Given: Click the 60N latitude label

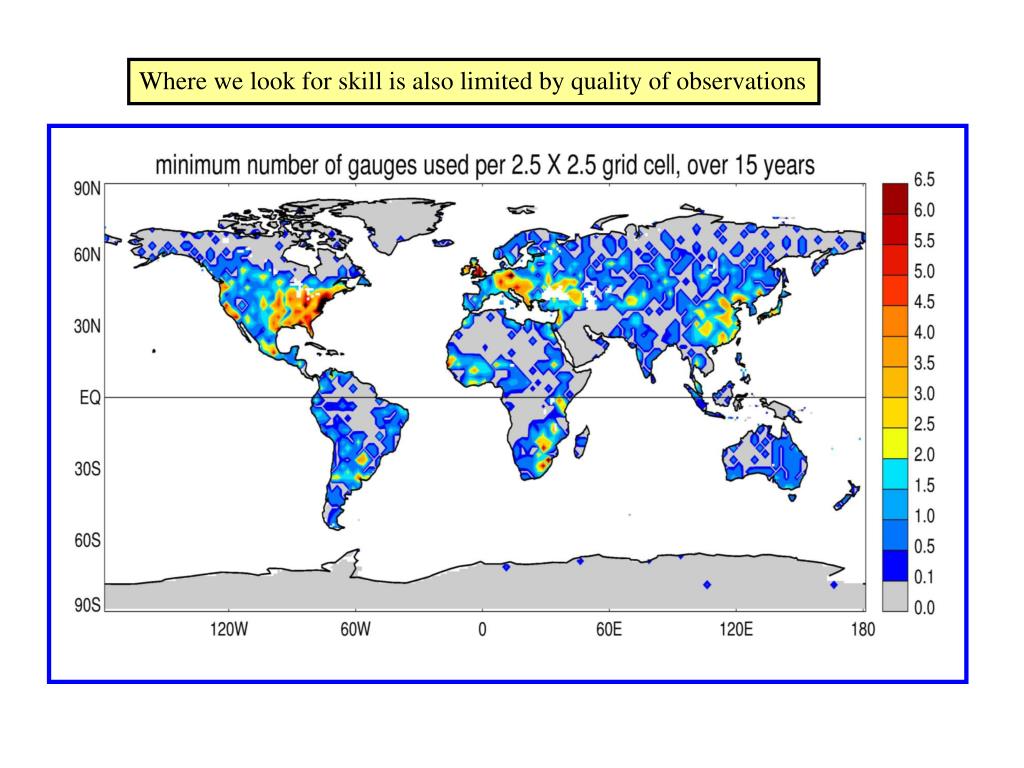Looking at the screenshot, I should click(x=87, y=255).
